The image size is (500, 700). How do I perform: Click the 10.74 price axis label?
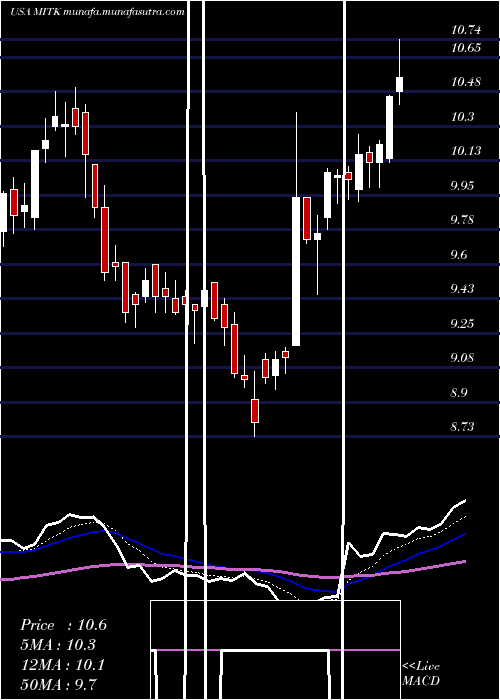tap(466, 30)
